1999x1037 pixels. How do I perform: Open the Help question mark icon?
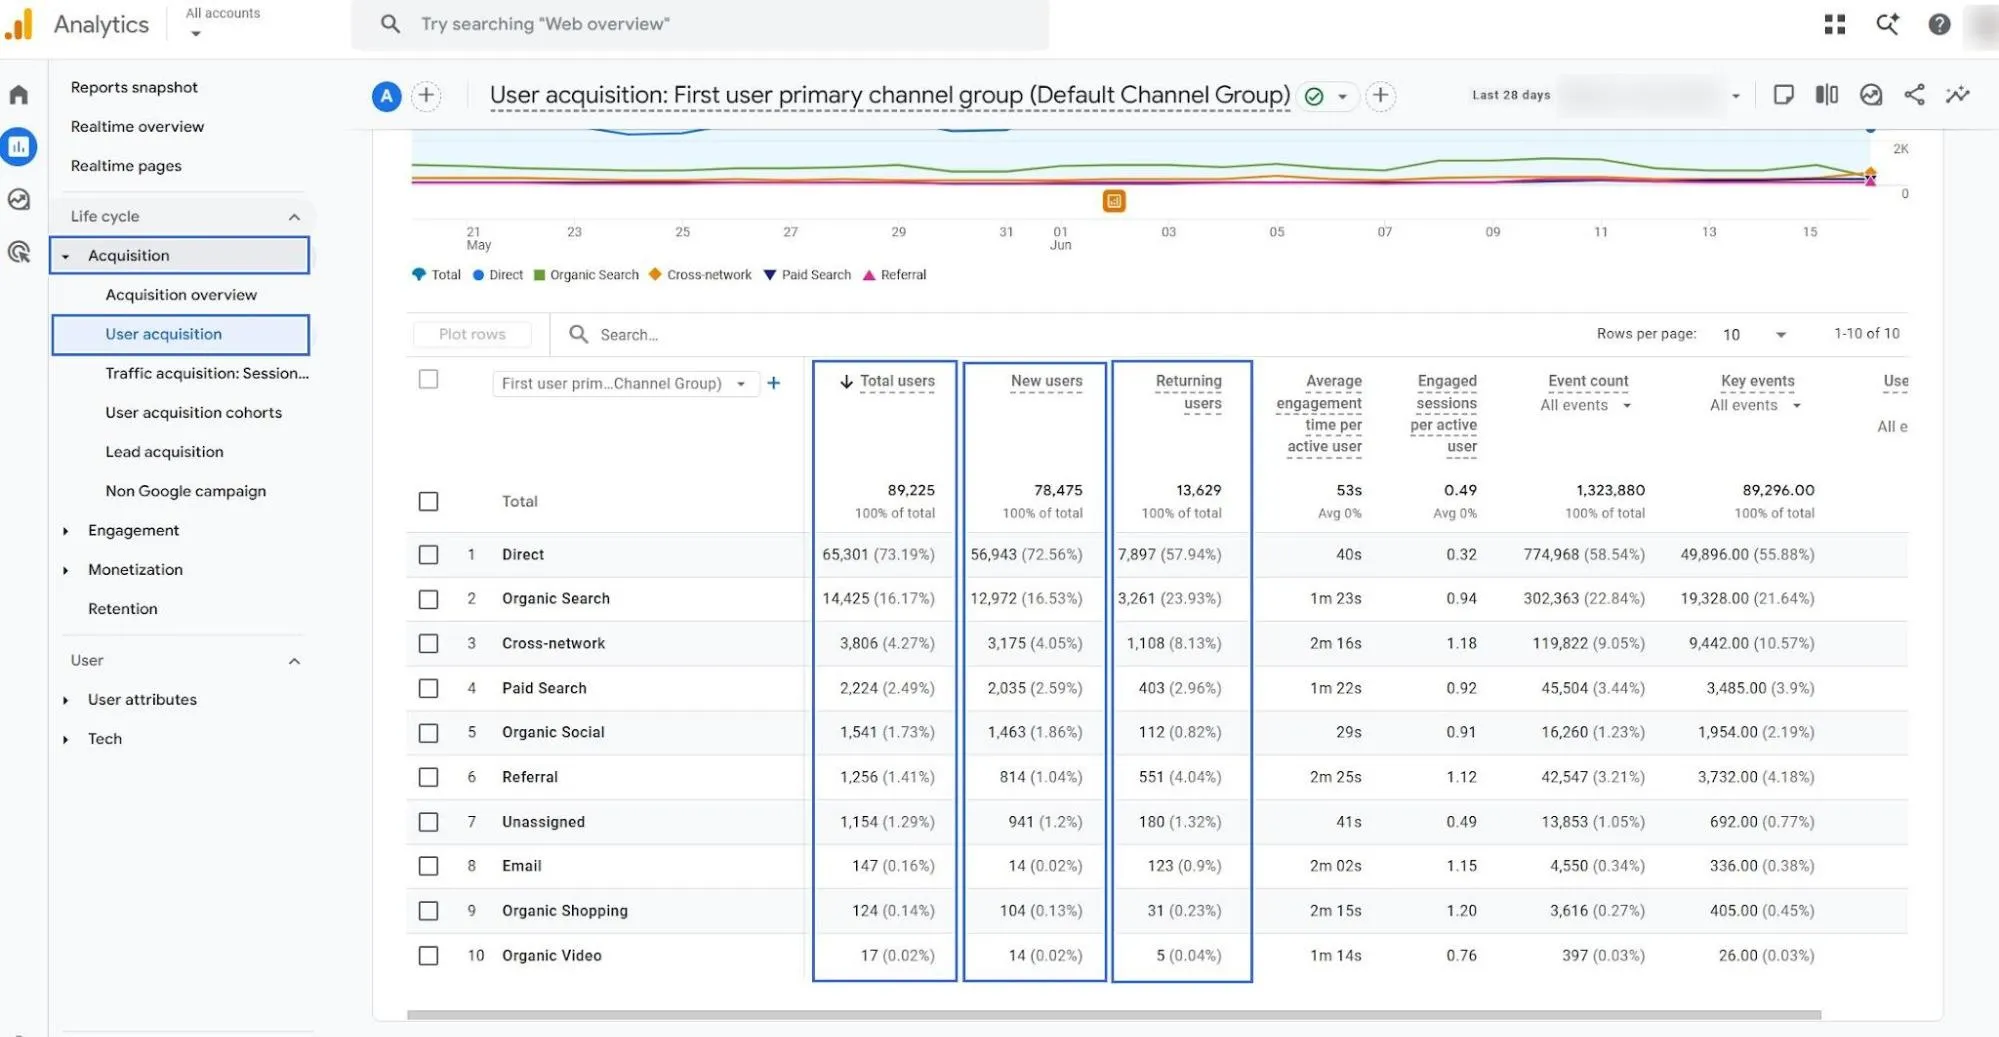click(1939, 24)
